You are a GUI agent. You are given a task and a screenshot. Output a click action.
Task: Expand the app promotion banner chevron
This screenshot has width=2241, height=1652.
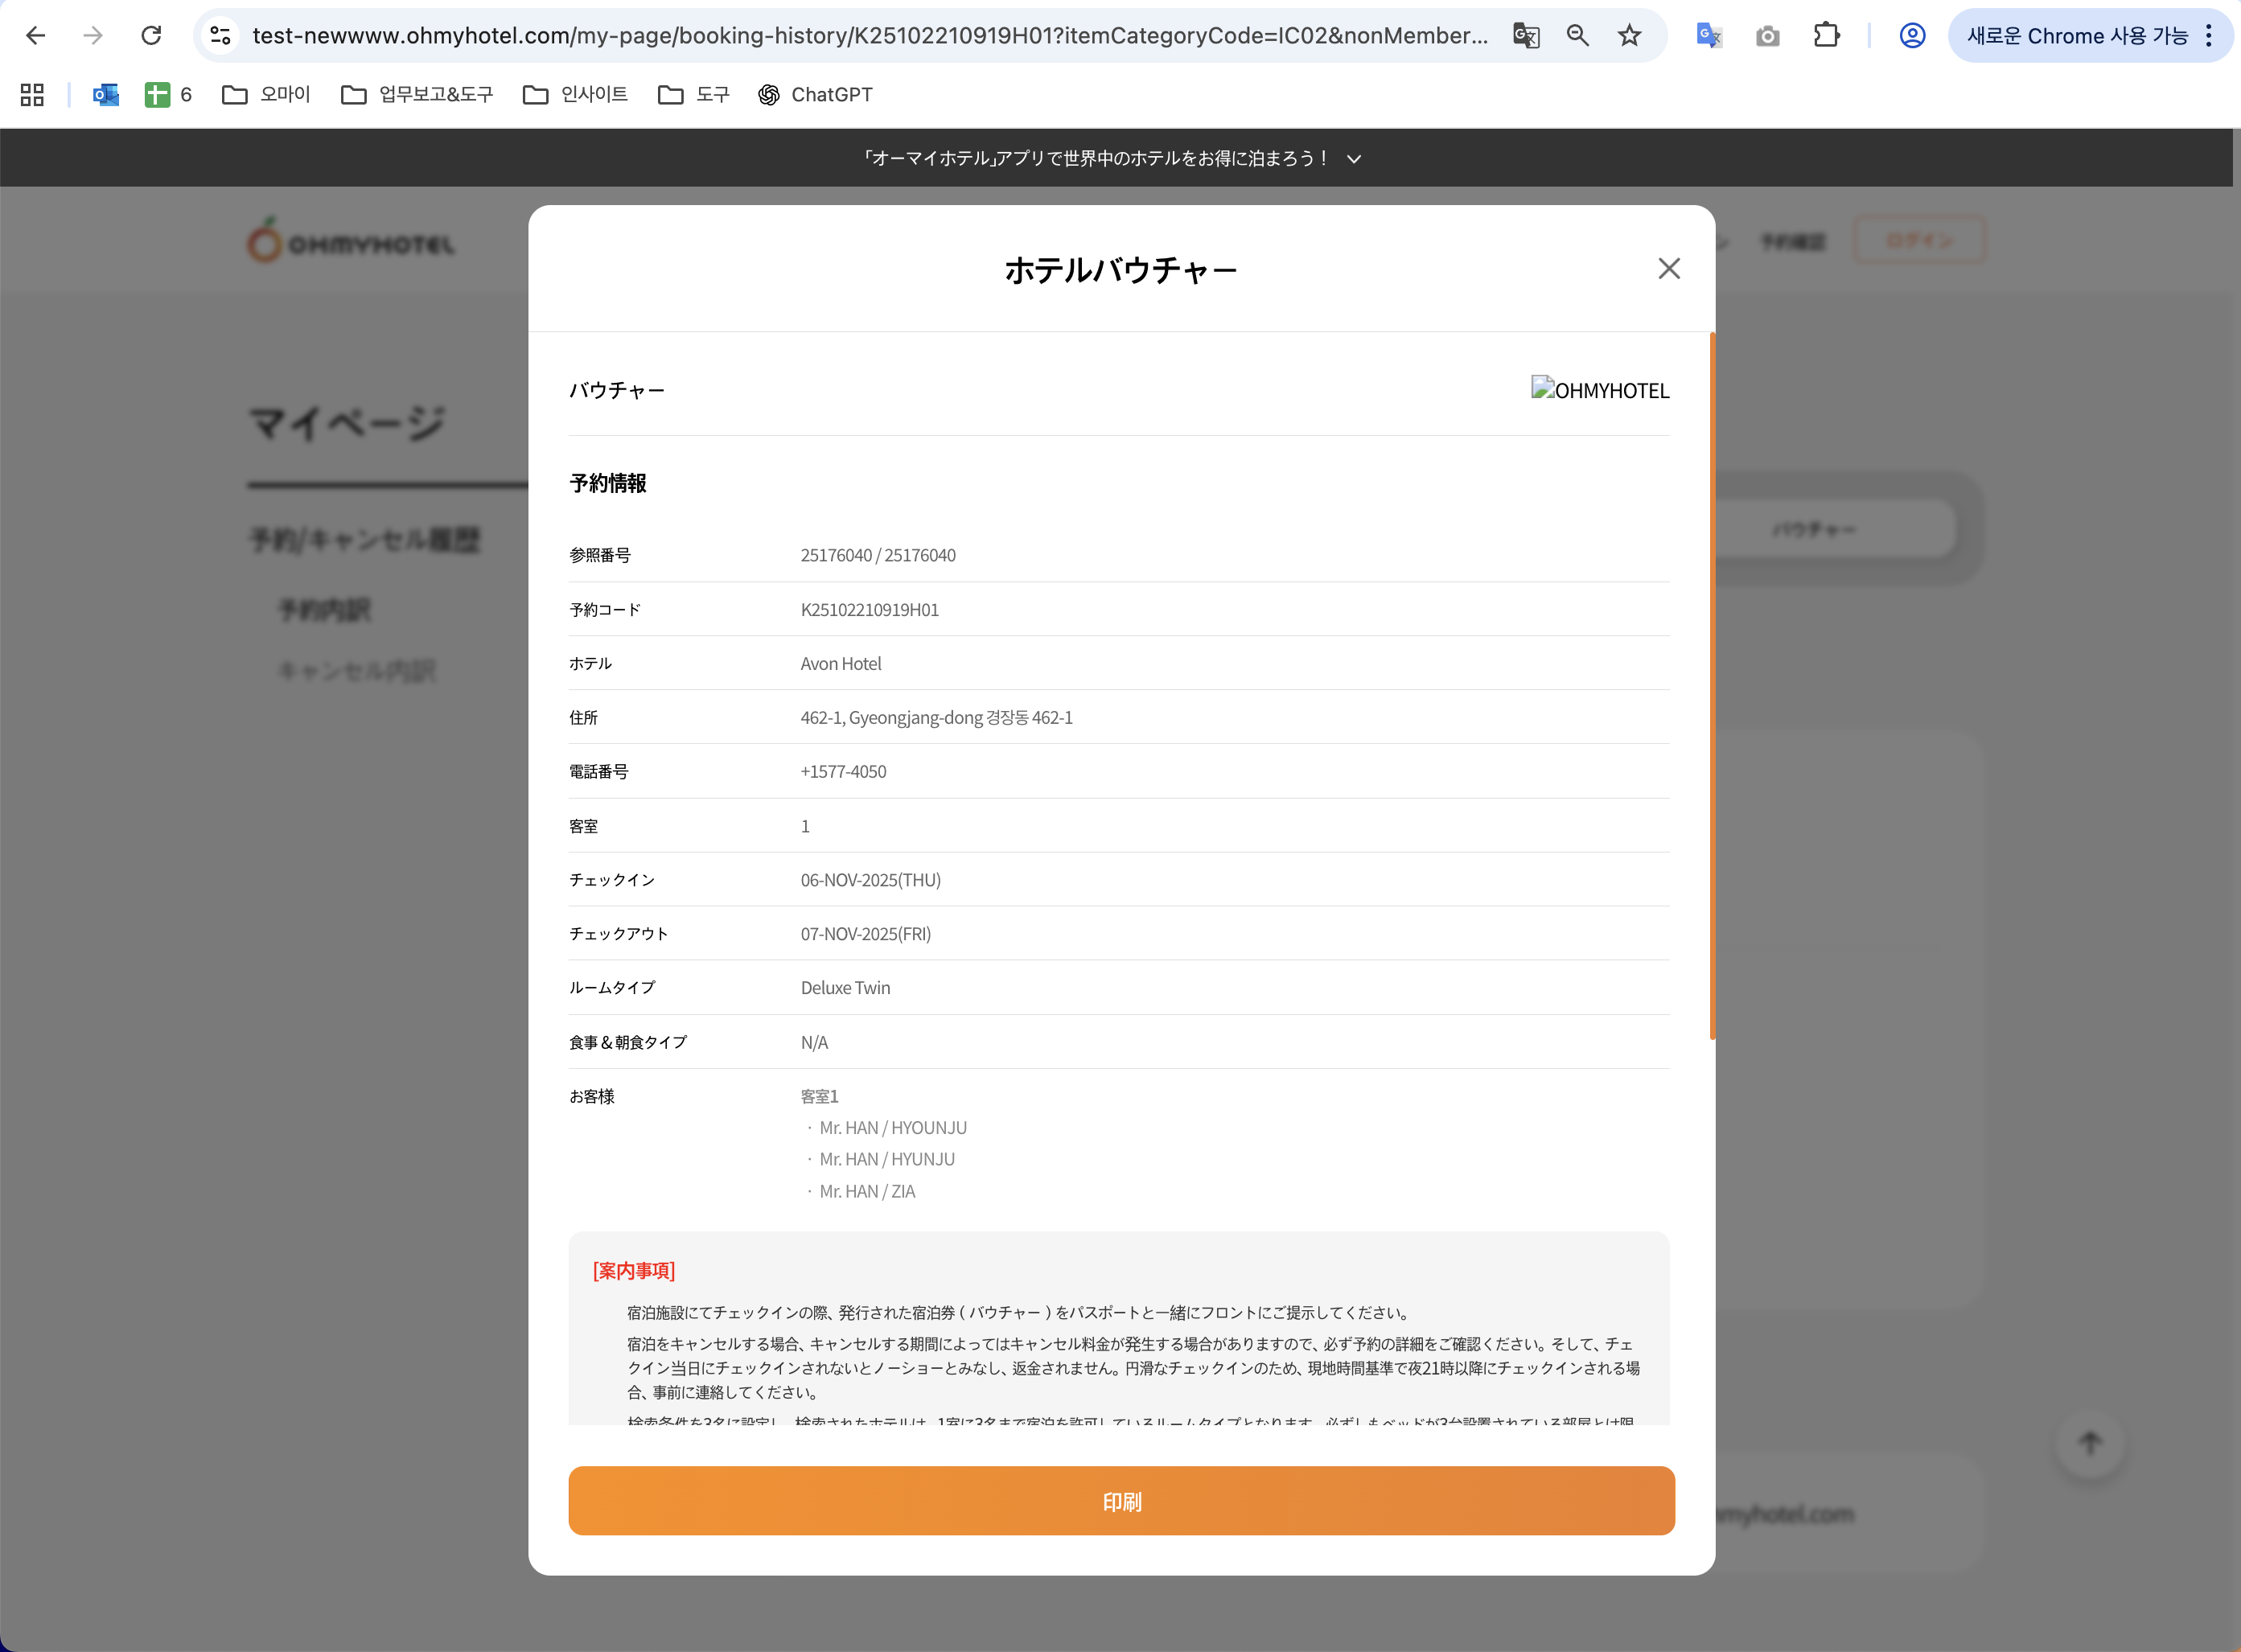point(1354,159)
